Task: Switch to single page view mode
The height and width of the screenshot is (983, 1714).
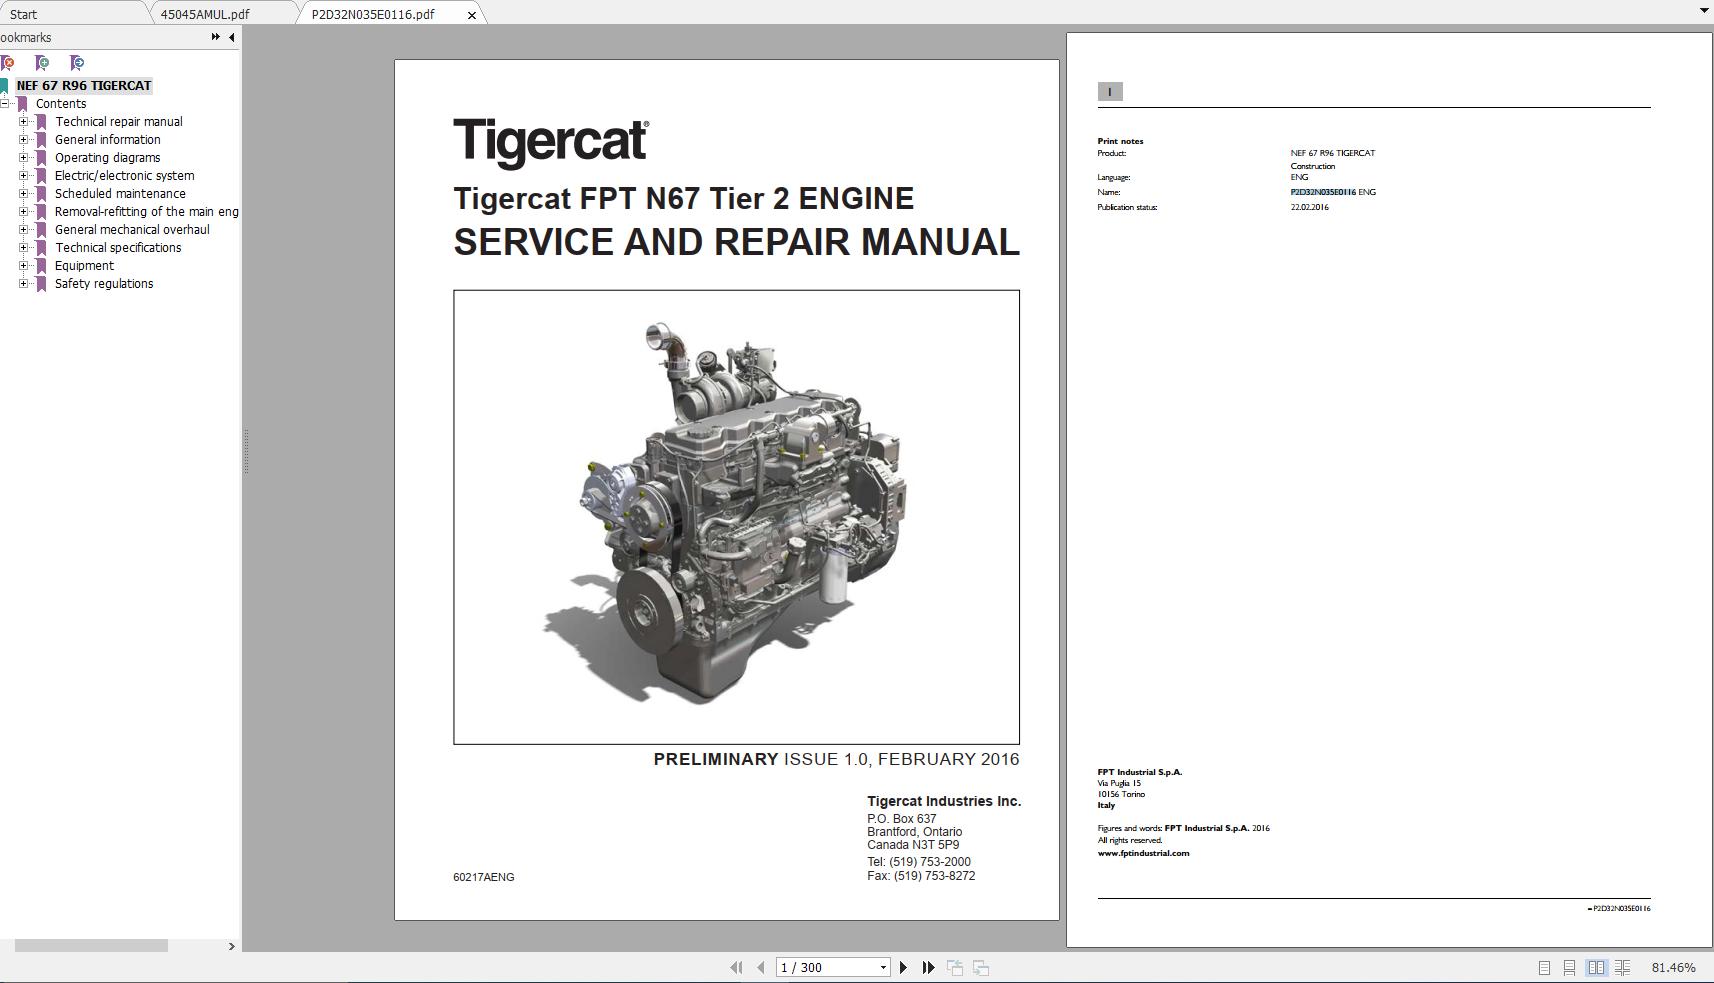Action: click(x=1544, y=967)
